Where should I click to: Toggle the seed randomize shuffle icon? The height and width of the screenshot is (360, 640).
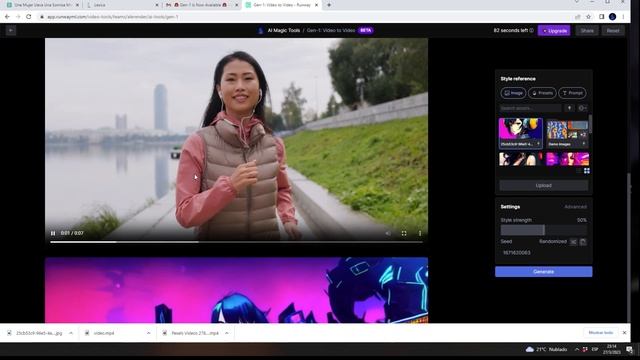pos(573,242)
